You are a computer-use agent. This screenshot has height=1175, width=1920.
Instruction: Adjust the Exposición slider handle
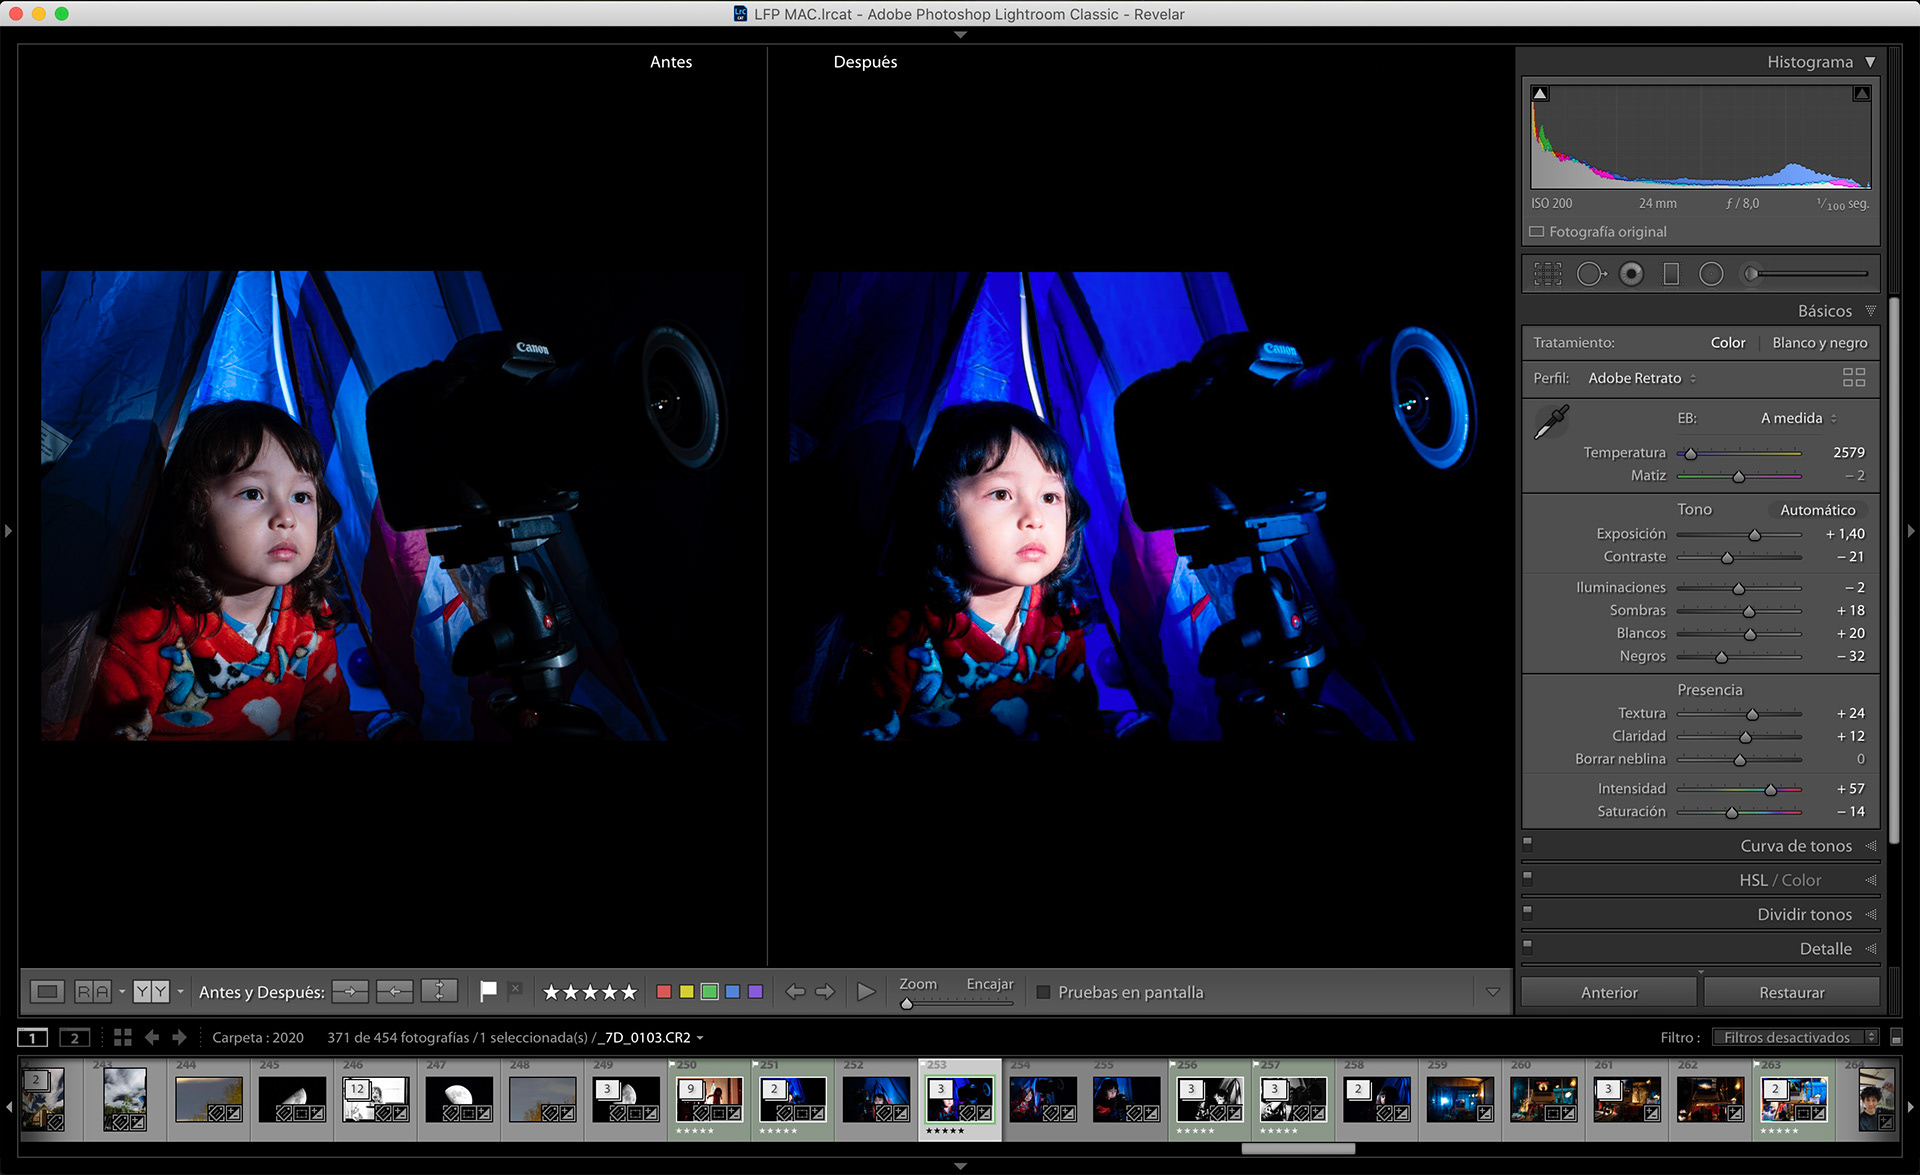coord(1754,535)
